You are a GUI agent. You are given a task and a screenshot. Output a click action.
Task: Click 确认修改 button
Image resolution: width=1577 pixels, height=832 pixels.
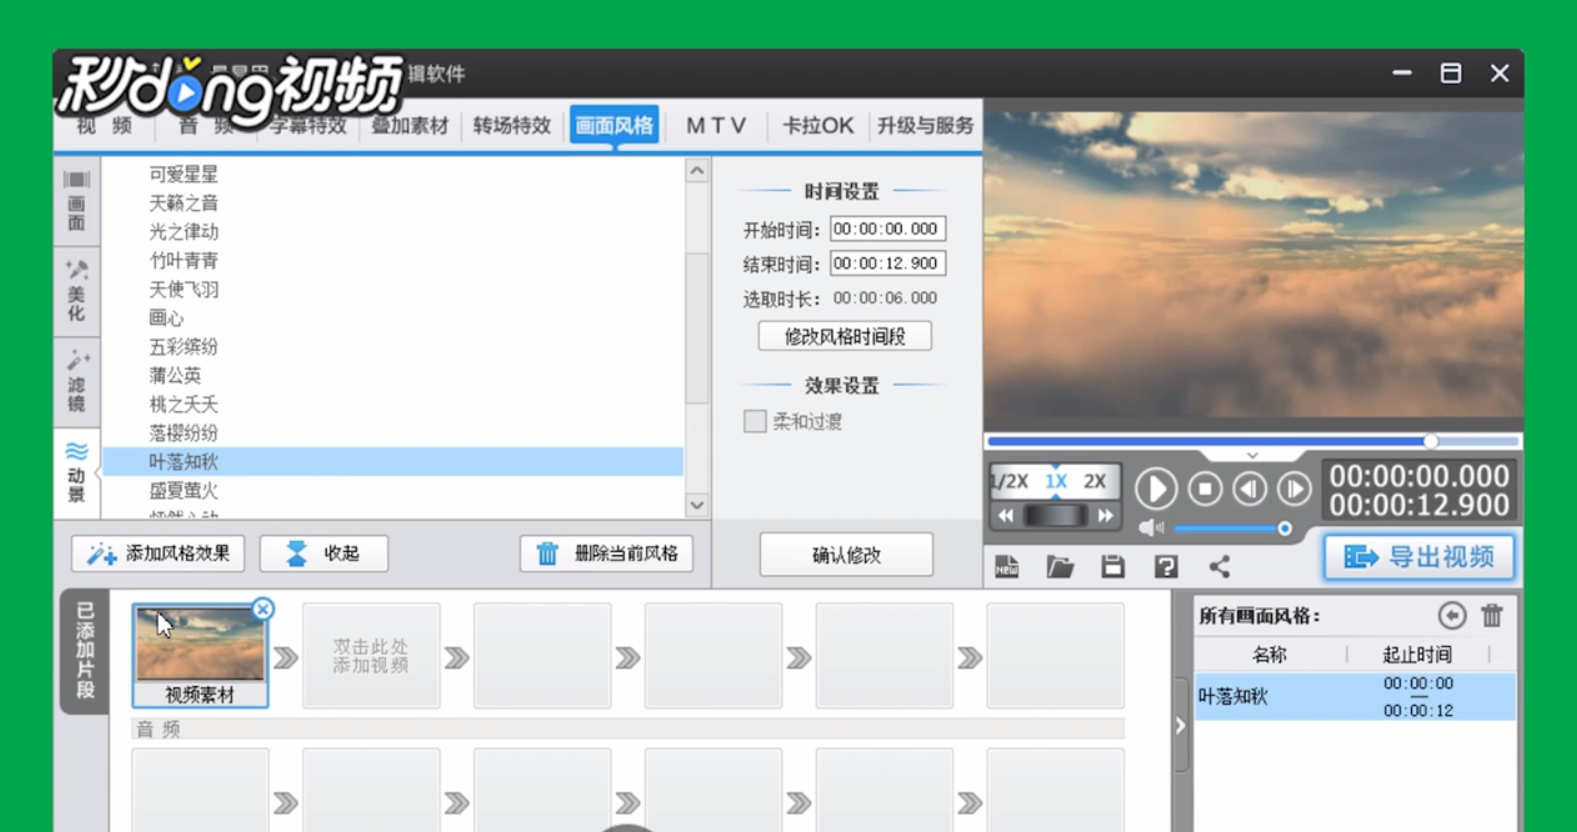(846, 555)
